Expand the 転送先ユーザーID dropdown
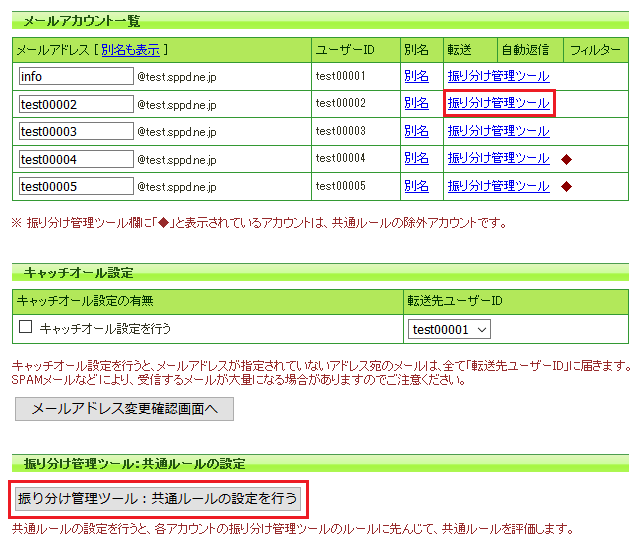Image resolution: width=640 pixels, height=547 pixels. click(449, 330)
